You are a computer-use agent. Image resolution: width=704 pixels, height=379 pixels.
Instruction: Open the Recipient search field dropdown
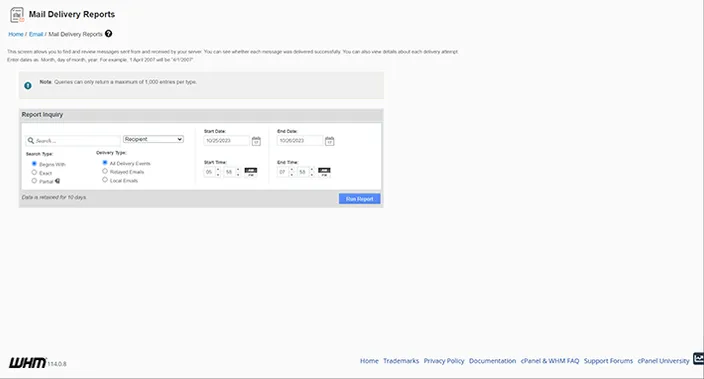(153, 139)
